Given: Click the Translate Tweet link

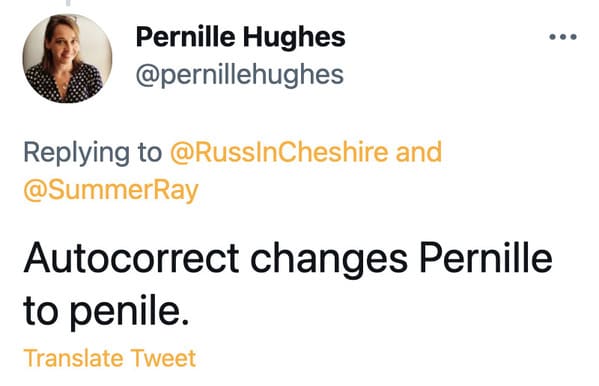Looking at the screenshot, I should (110, 358).
